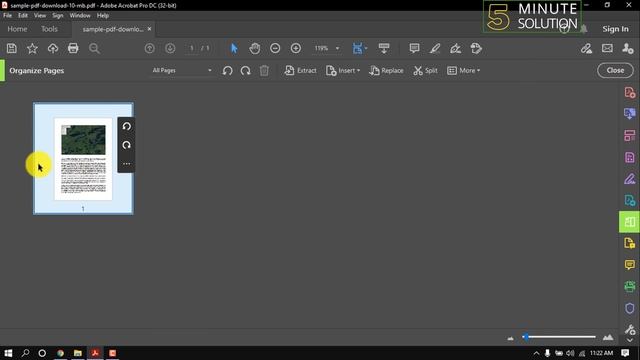Viewport: 640px width, 360px height.
Task: Upload file using the cloud upload icon
Action: coord(53,49)
